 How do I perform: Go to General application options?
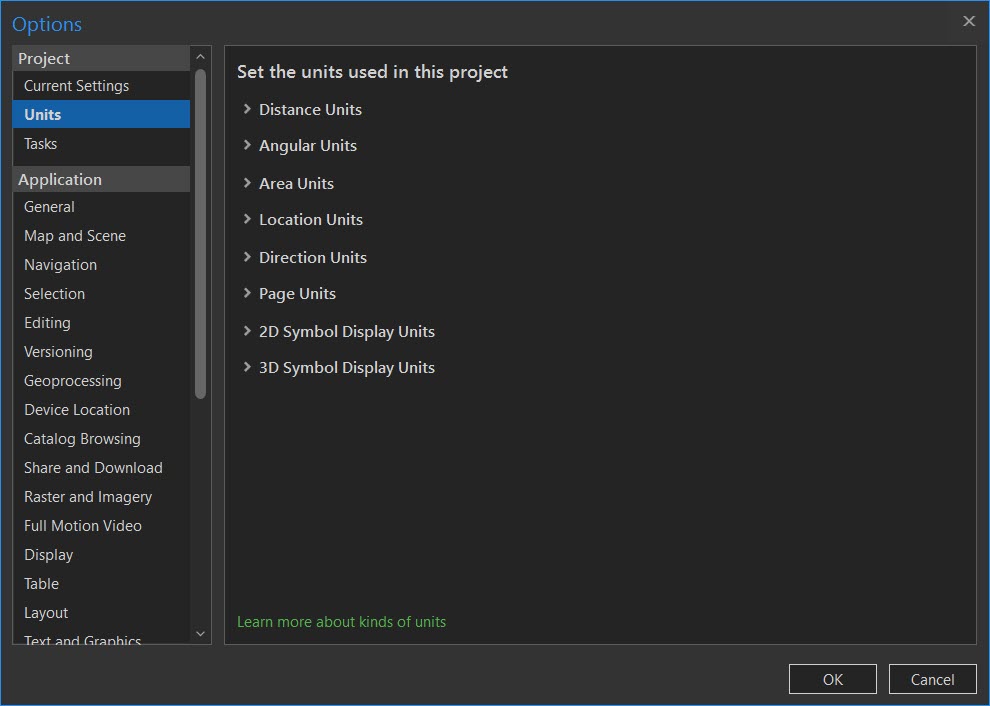[x=49, y=207]
